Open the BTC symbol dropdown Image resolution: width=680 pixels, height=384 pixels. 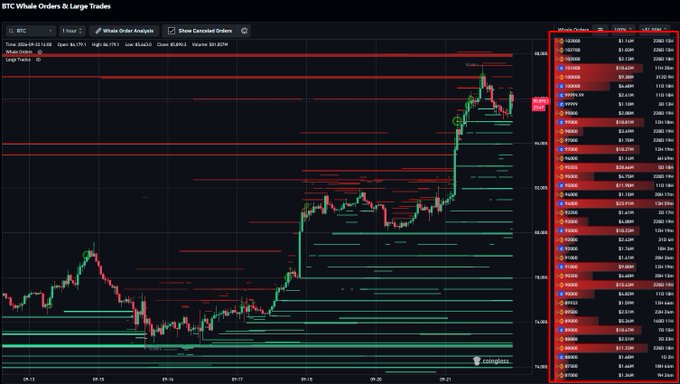pos(31,31)
